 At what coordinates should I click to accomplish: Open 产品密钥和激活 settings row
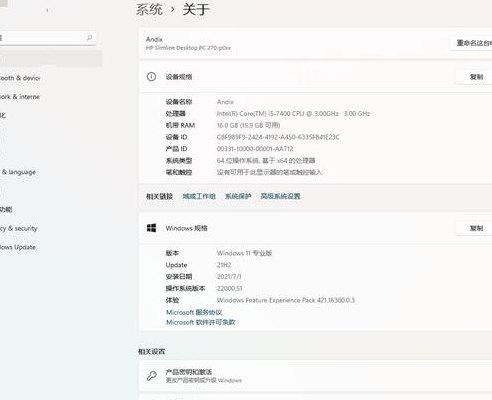315,376
